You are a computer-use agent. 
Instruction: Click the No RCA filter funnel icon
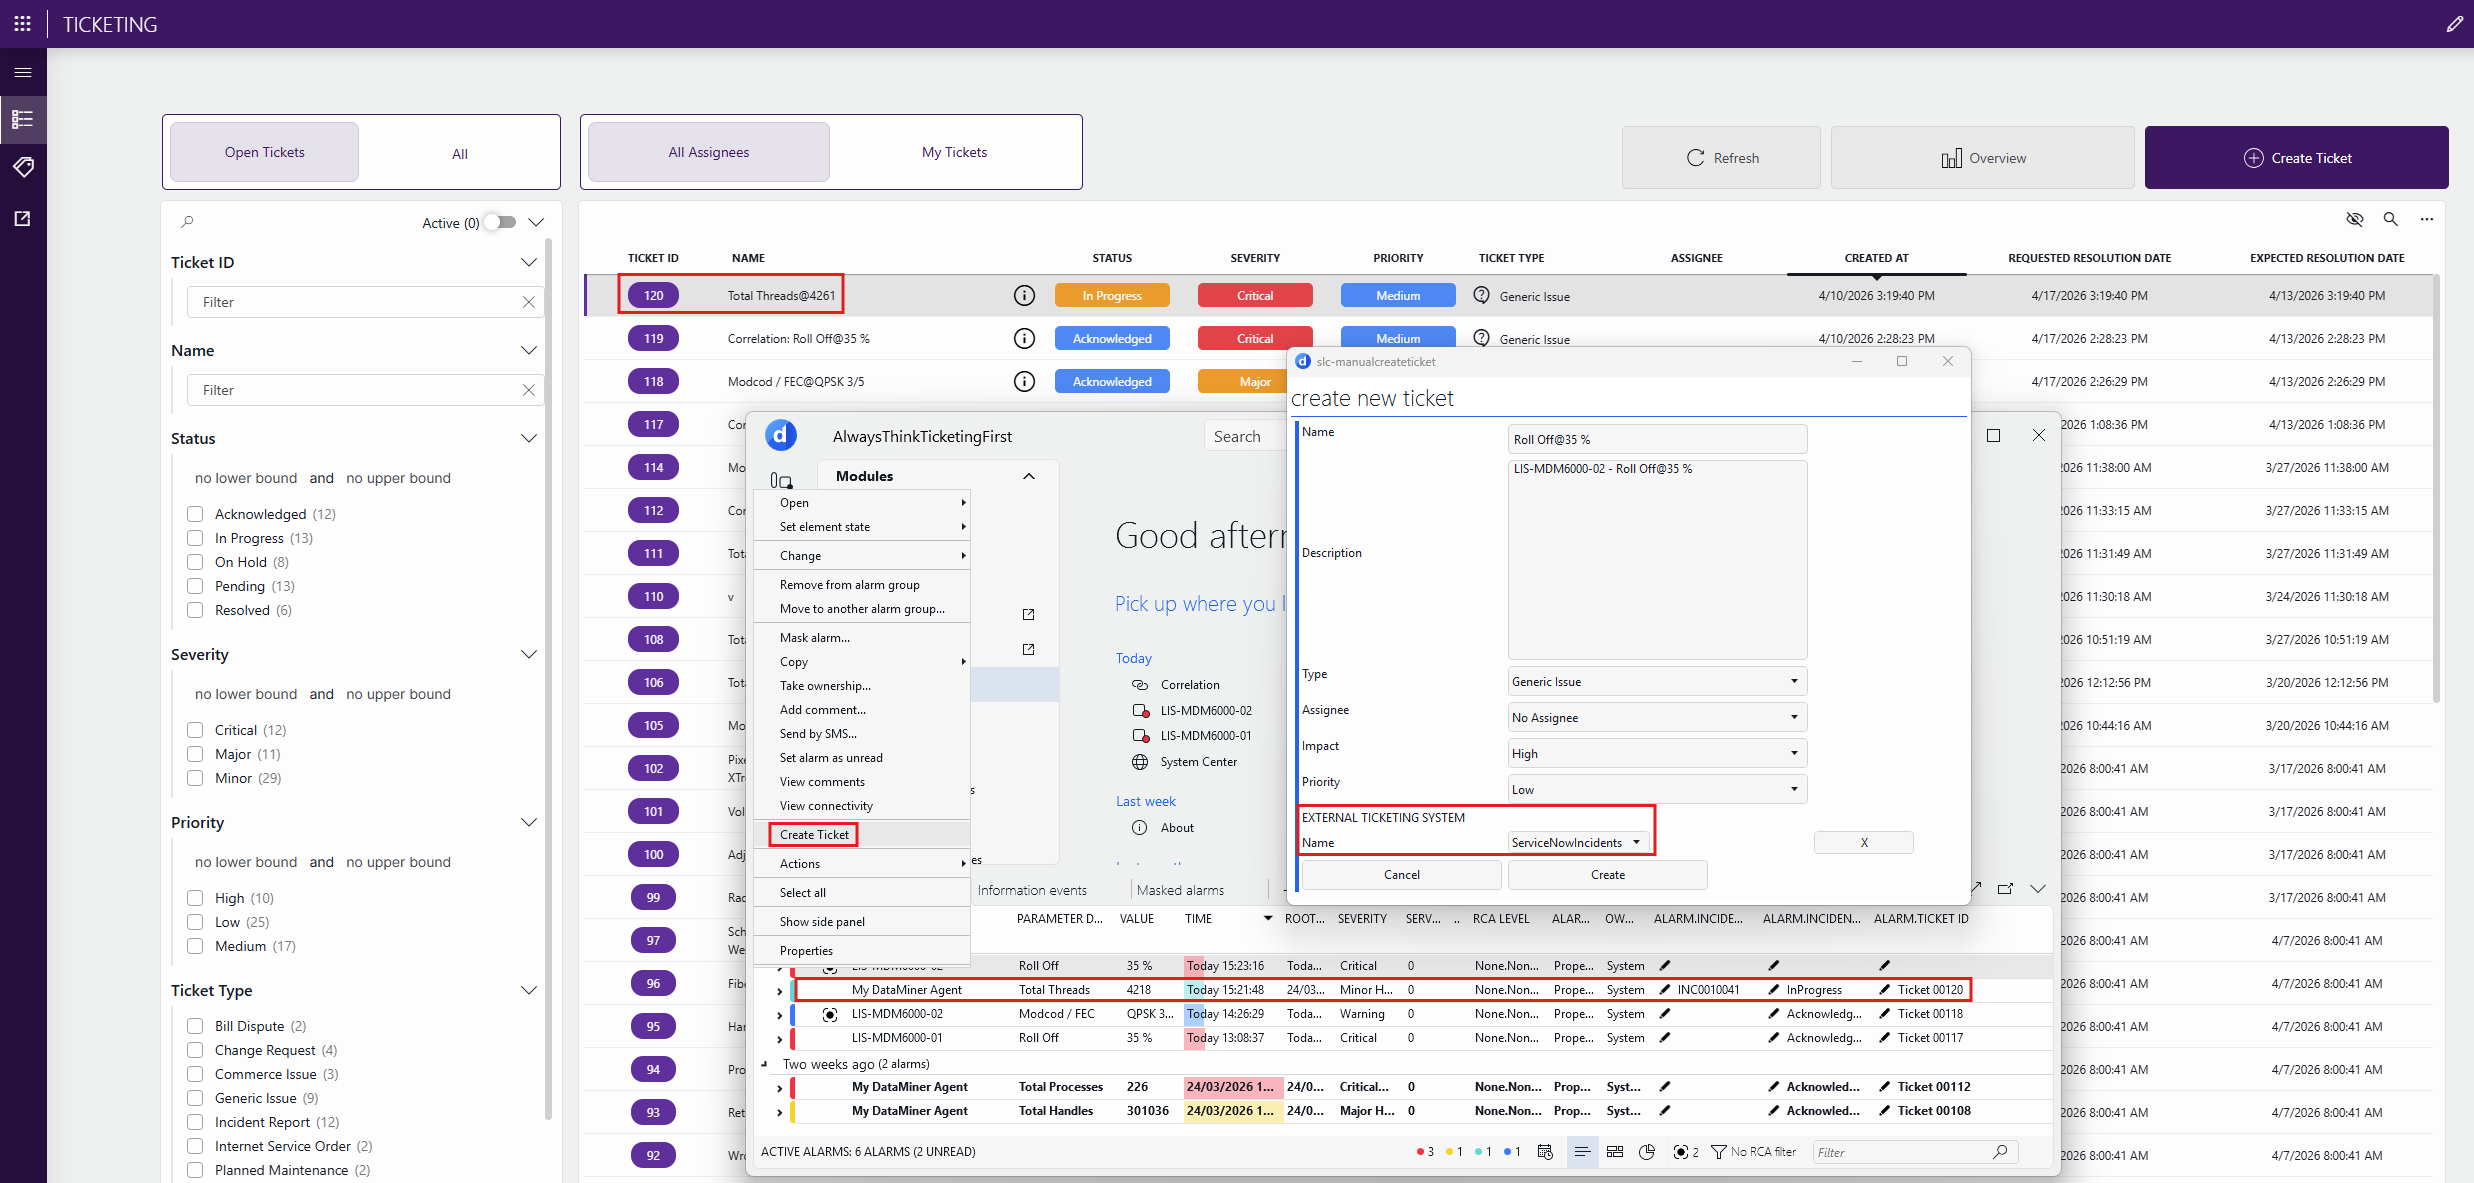coord(1719,1152)
